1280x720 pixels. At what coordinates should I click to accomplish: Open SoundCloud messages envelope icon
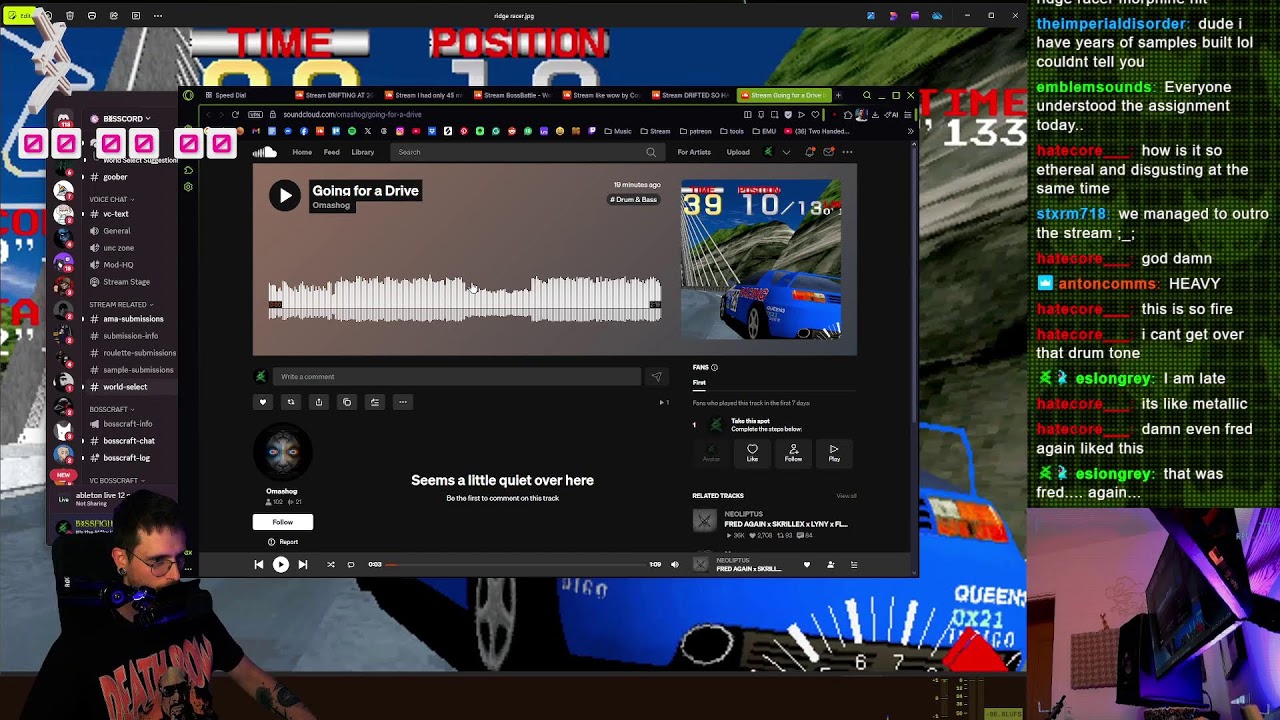[x=828, y=152]
